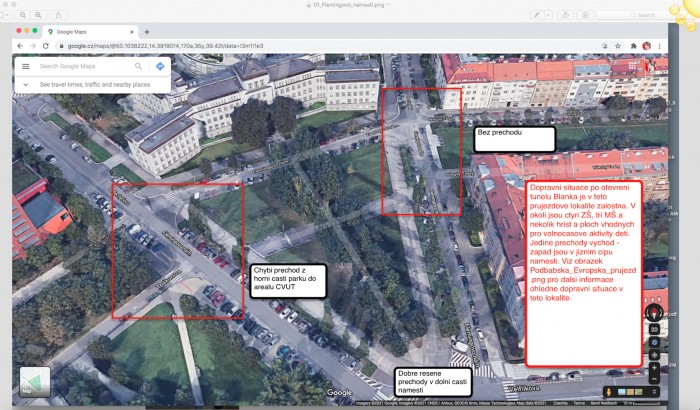Screen dimensions: 700x410
Task: Open the Chrome profile avatar
Action: 646,46
